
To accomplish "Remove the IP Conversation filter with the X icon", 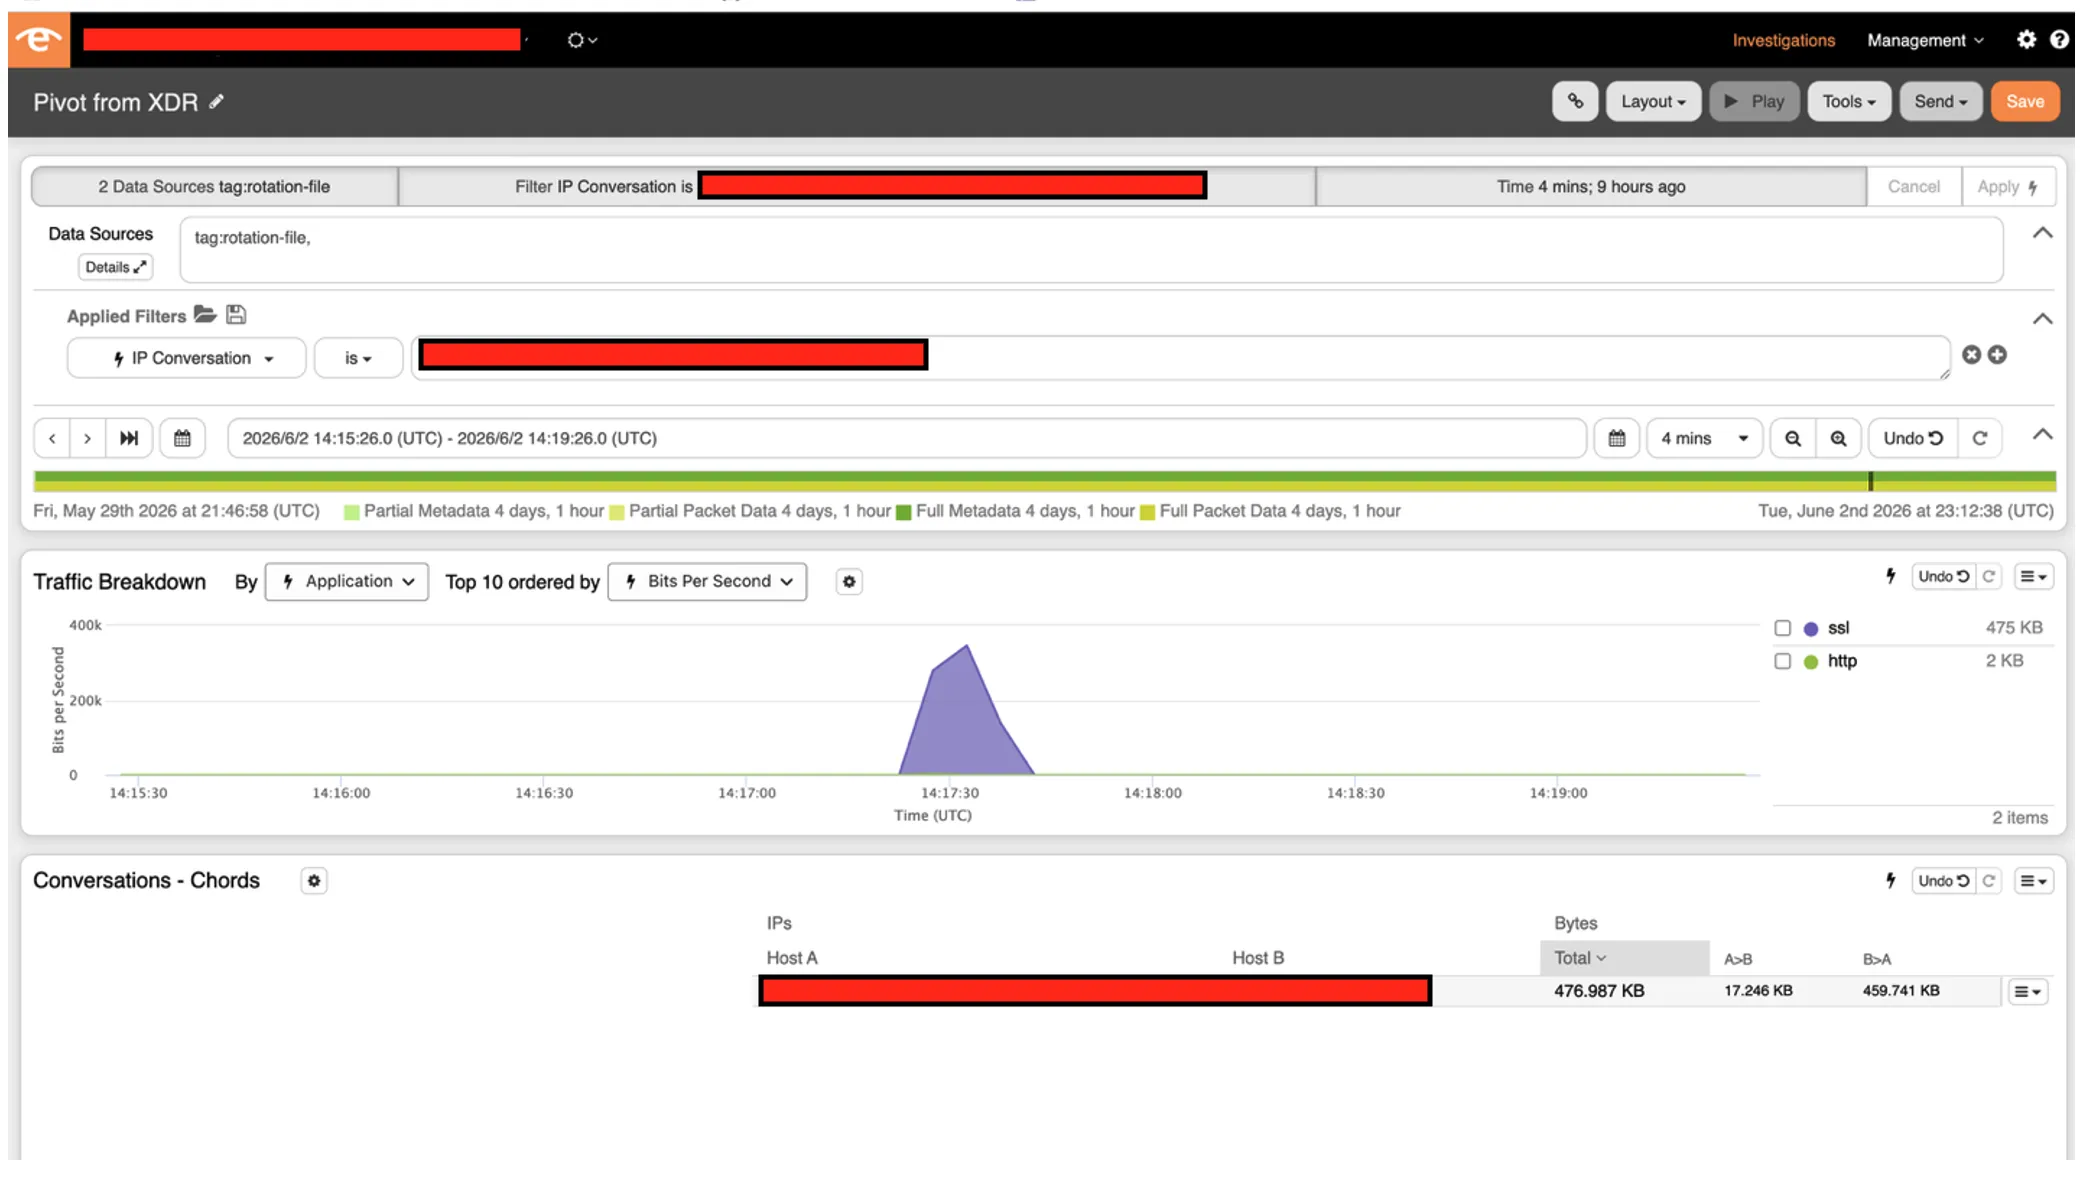I will tap(1971, 355).
